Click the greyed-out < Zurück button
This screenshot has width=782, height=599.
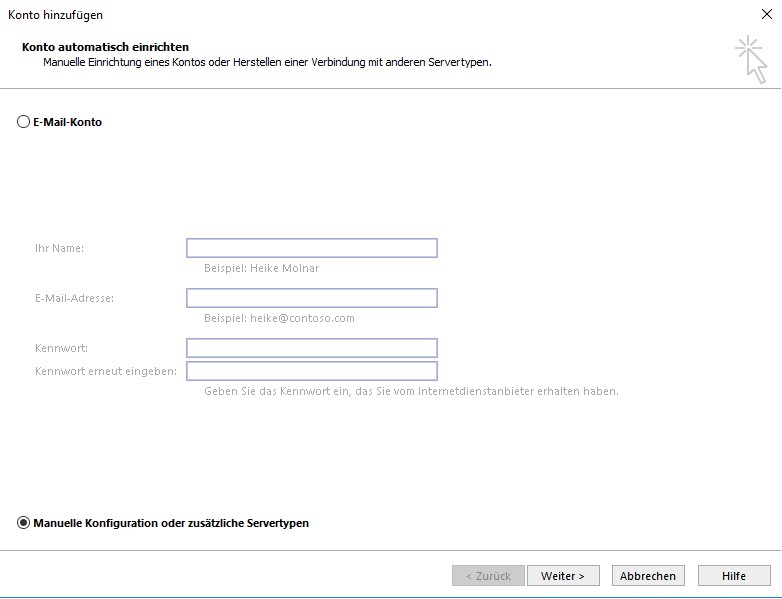point(487,576)
